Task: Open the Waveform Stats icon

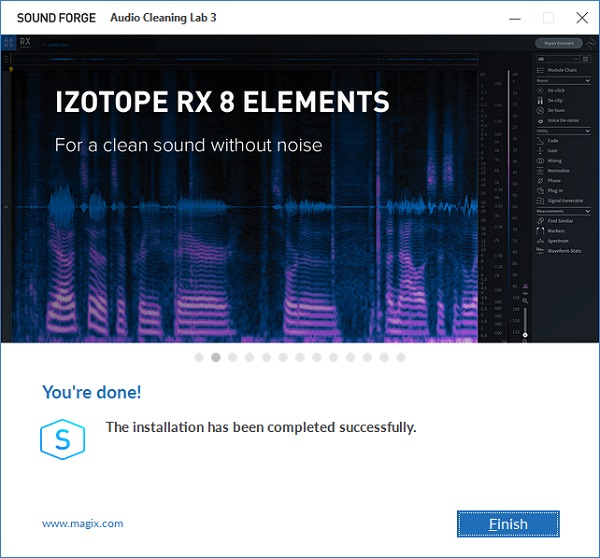Action: tap(540, 250)
